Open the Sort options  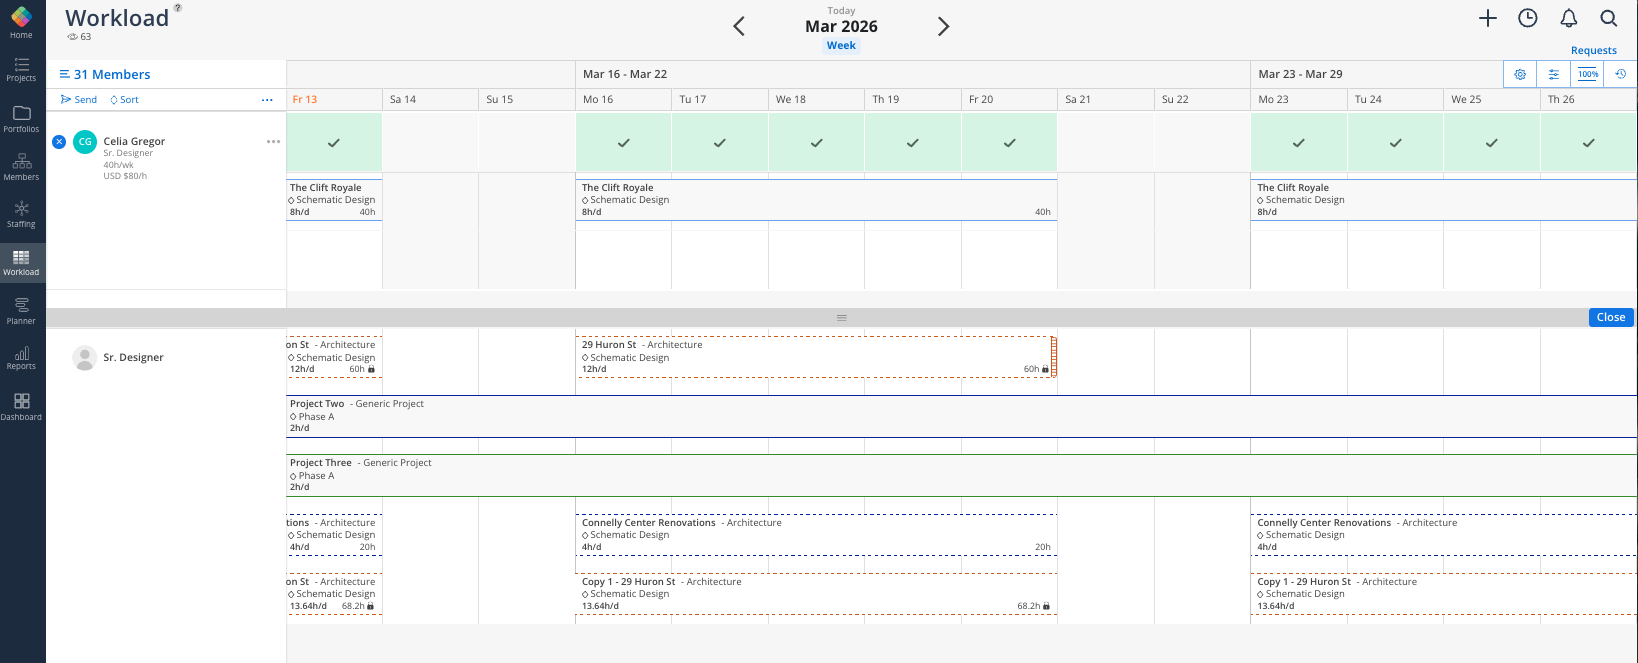click(x=124, y=100)
